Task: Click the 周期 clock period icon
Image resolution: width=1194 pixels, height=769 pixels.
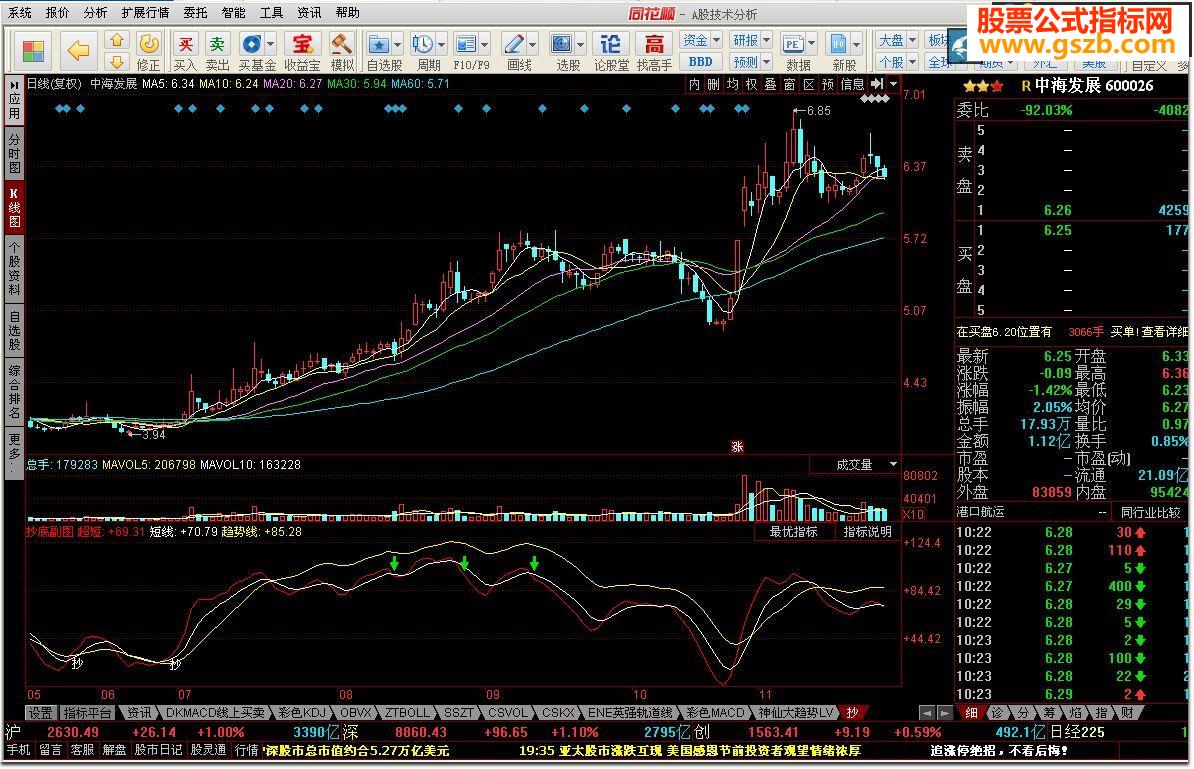Action: (x=423, y=44)
